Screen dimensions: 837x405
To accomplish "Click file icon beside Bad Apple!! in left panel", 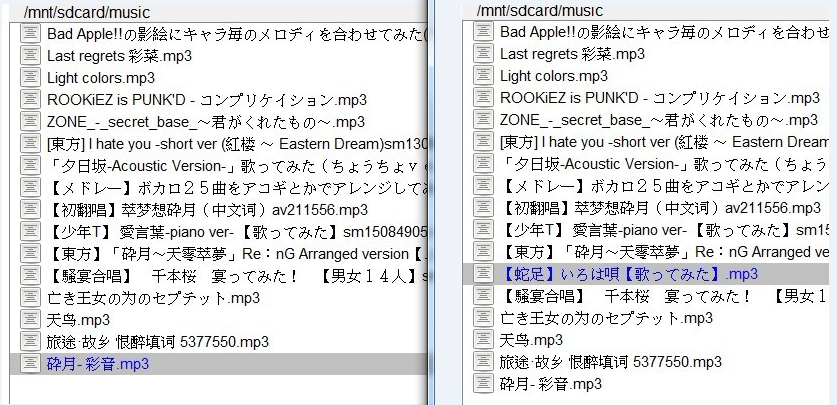I will tap(30, 33).
